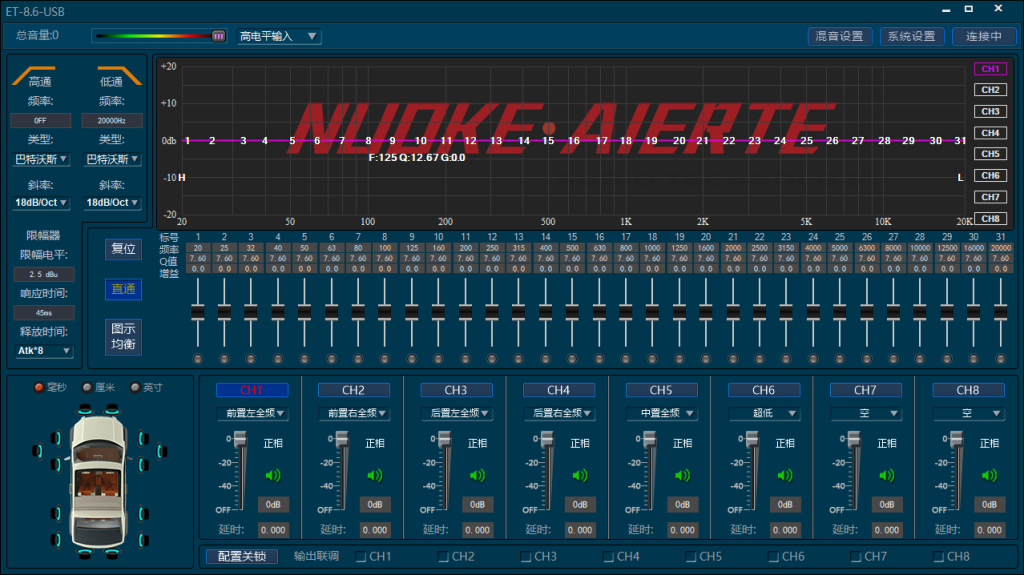Open 混音设置 mixer settings
This screenshot has width=1024, height=575.
840,36
